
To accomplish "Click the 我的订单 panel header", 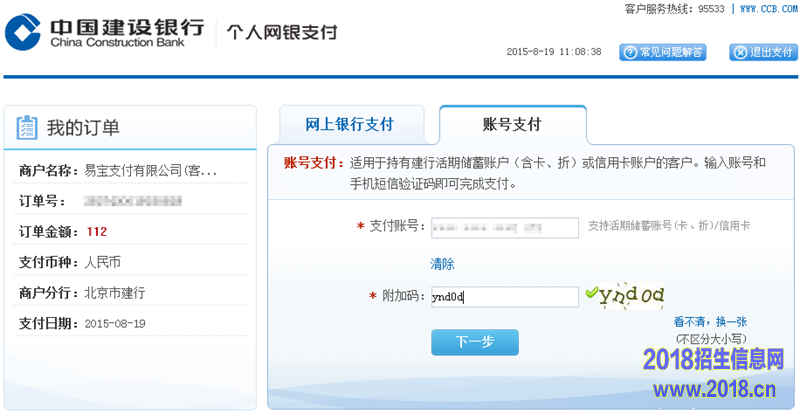I will coord(83,127).
